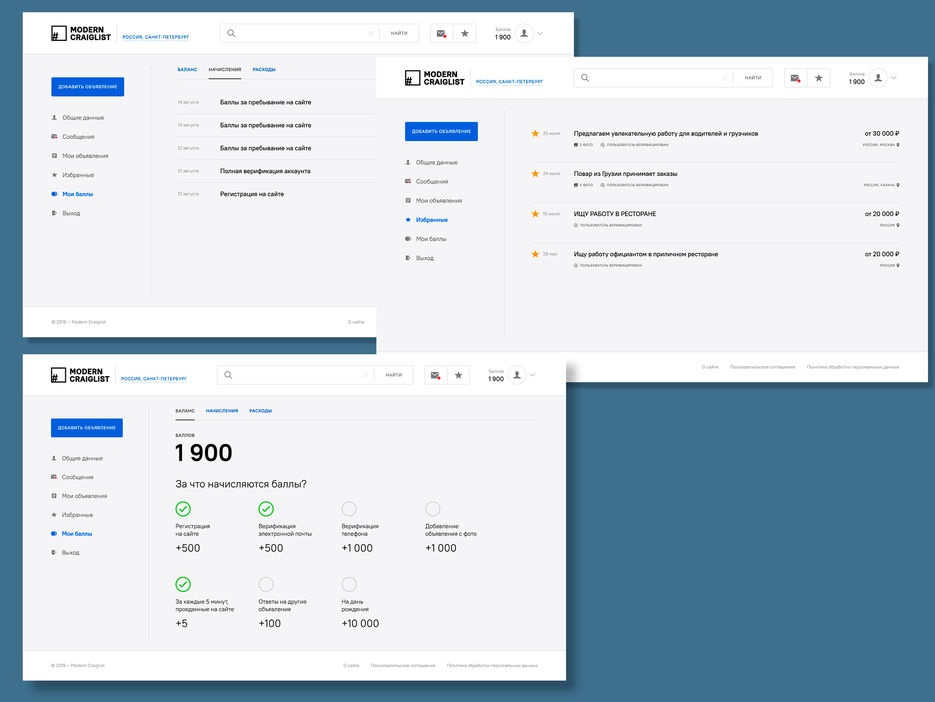Click search magnifier icon in the Баланс window
The height and width of the screenshot is (702, 935).
[228, 375]
